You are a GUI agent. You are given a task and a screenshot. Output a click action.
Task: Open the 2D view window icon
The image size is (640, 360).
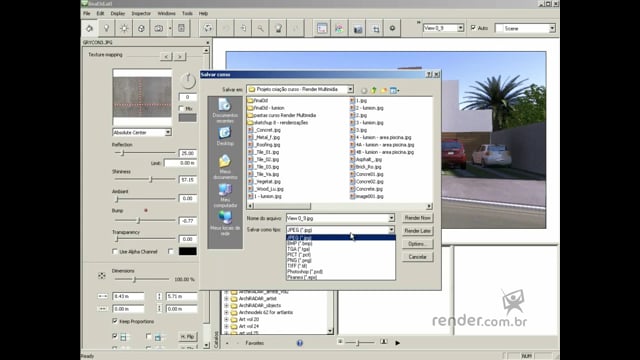pyautogui.click(x=322, y=28)
